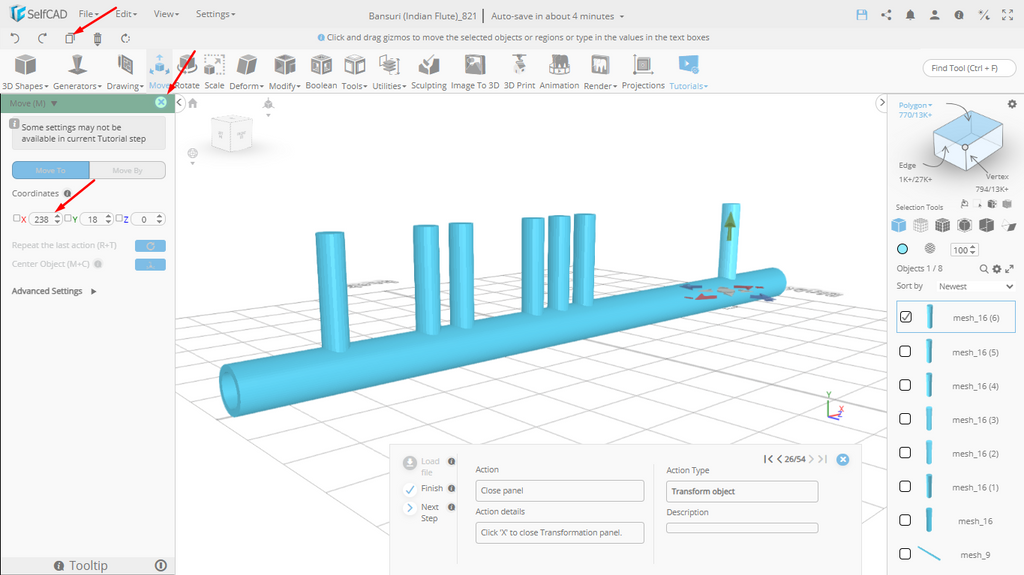1024x575 pixels.
Task: Open the Settings menu
Action: (x=215, y=15)
